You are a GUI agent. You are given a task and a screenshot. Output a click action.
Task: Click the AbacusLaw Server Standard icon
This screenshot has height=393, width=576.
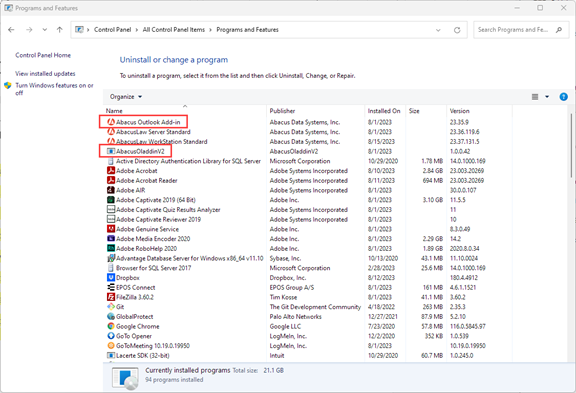click(111, 131)
